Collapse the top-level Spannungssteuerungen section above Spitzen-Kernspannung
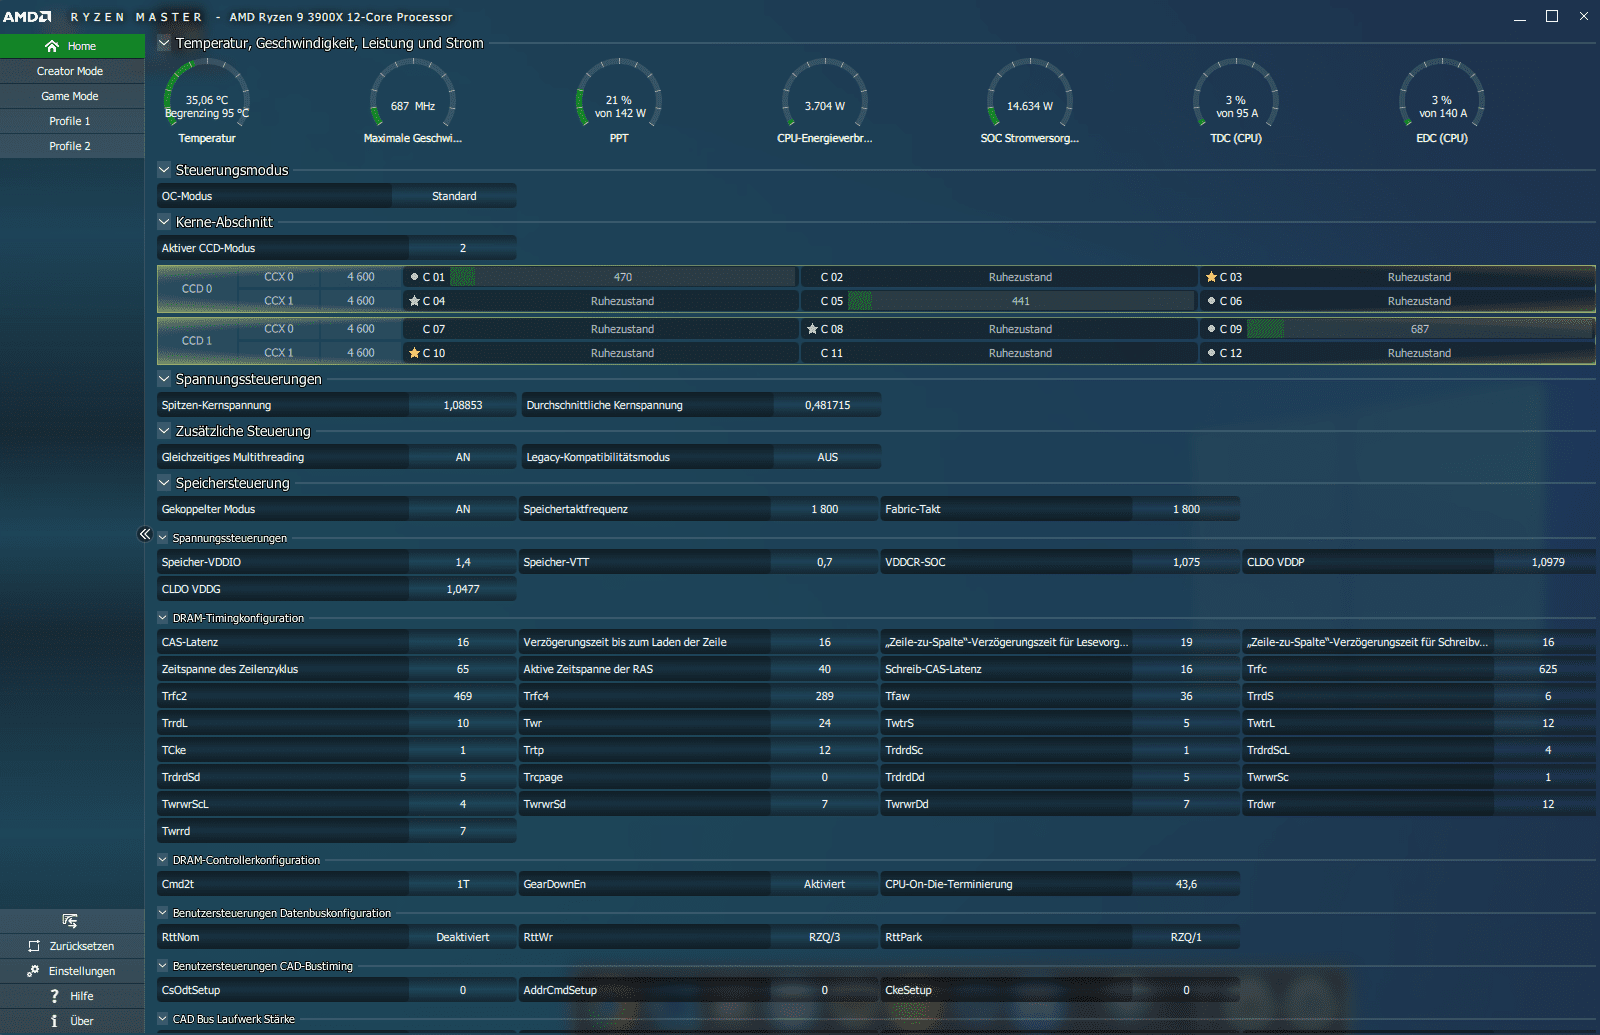 (x=164, y=379)
